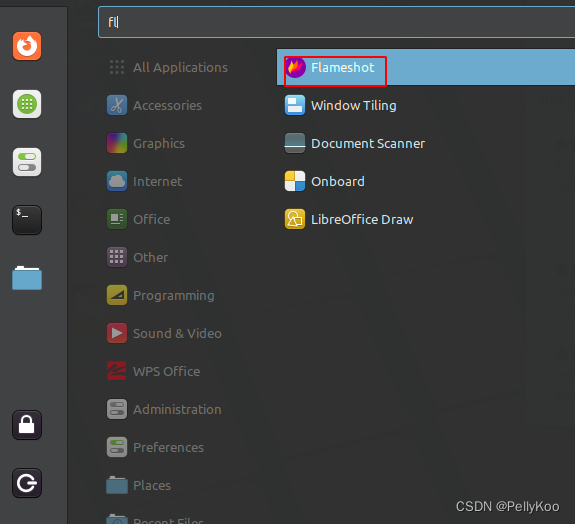Click the Preferences category icon
Viewport: 575px width, 524px height.
(117, 447)
